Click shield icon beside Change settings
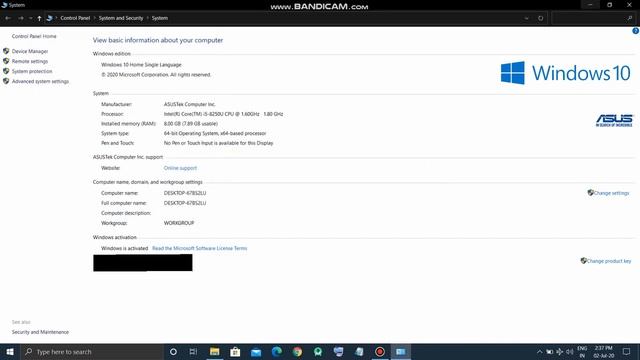Image resolution: width=640 pixels, height=360 pixels. click(590, 192)
